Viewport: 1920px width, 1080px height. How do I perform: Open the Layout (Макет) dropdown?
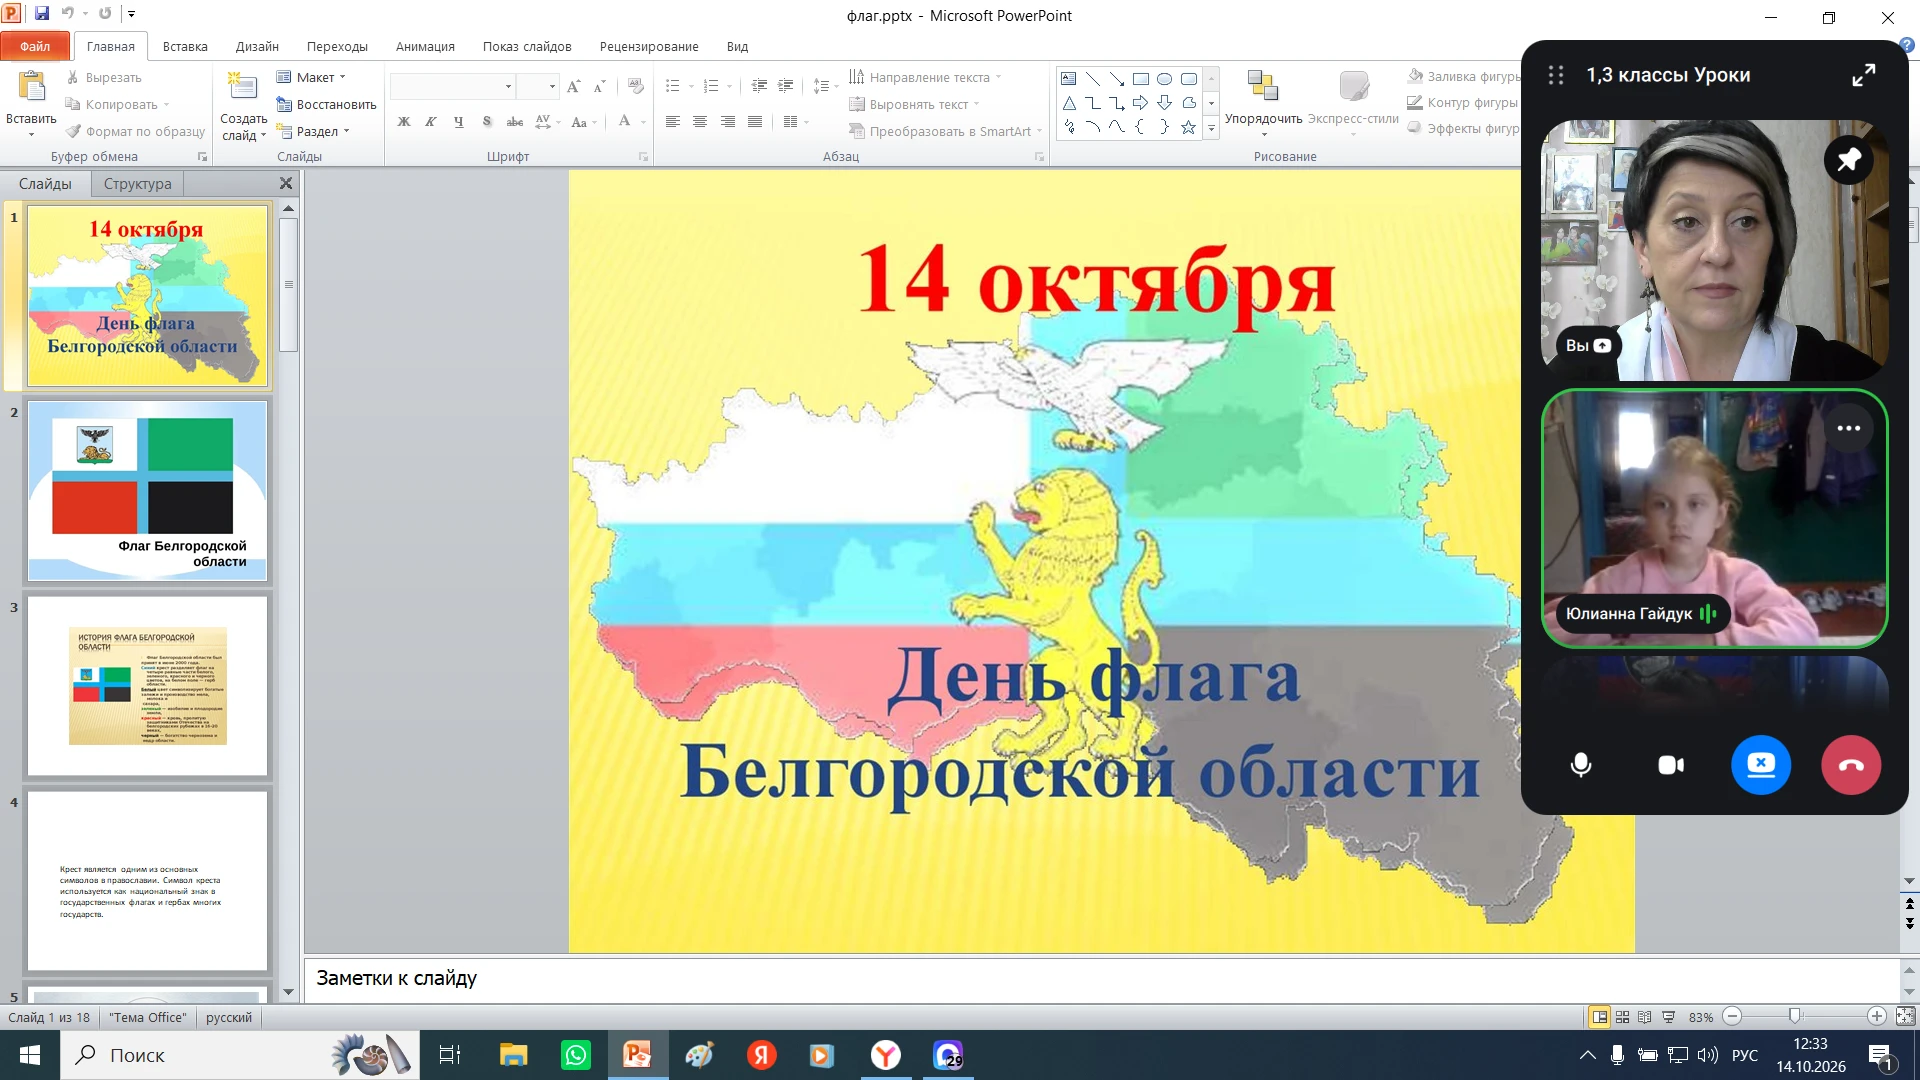click(311, 77)
